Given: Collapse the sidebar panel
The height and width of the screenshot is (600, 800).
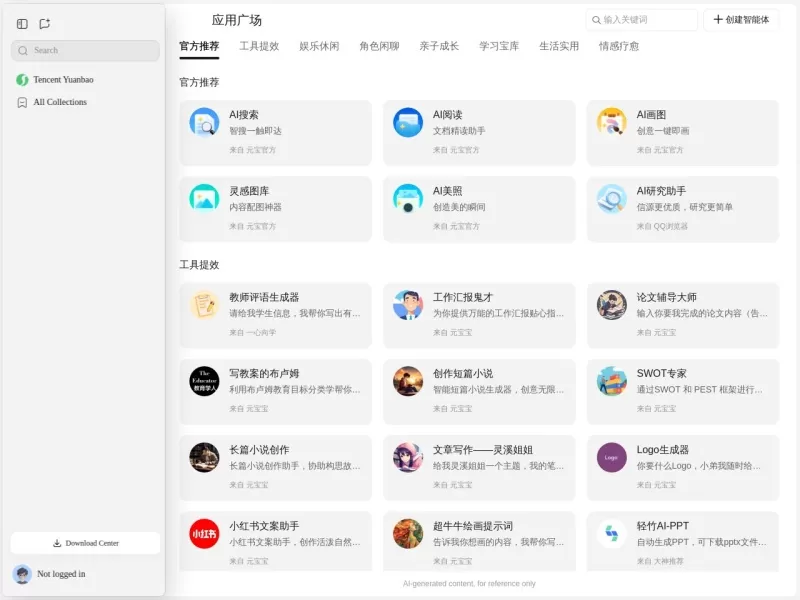Looking at the screenshot, I should (x=20, y=23).
